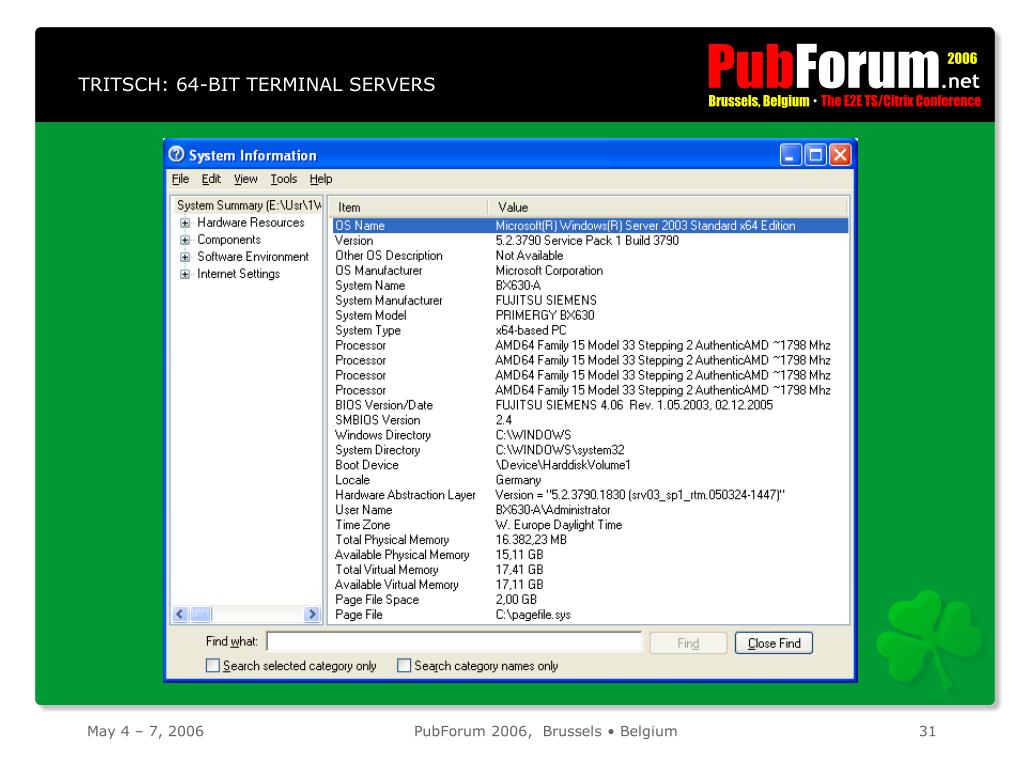Select the Available Virtual Memory row
This screenshot has height=768, width=1024.
click(590, 585)
